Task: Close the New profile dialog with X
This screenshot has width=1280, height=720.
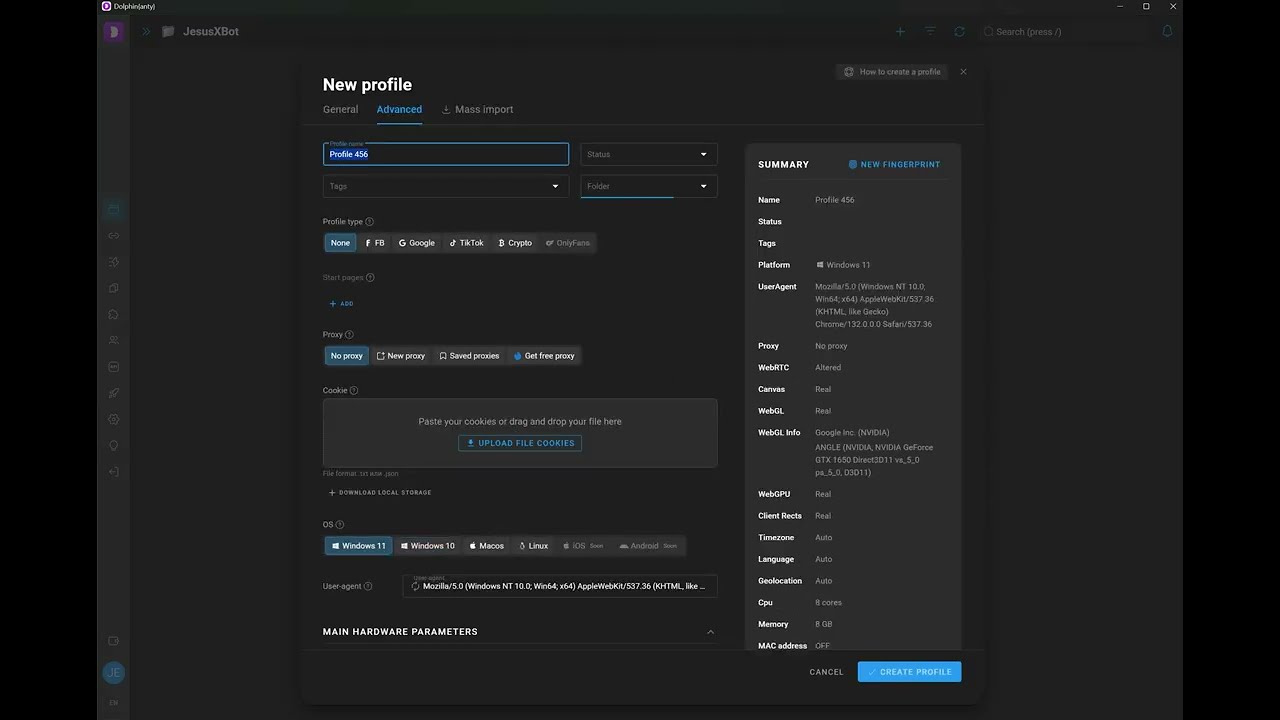Action: coord(963,72)
